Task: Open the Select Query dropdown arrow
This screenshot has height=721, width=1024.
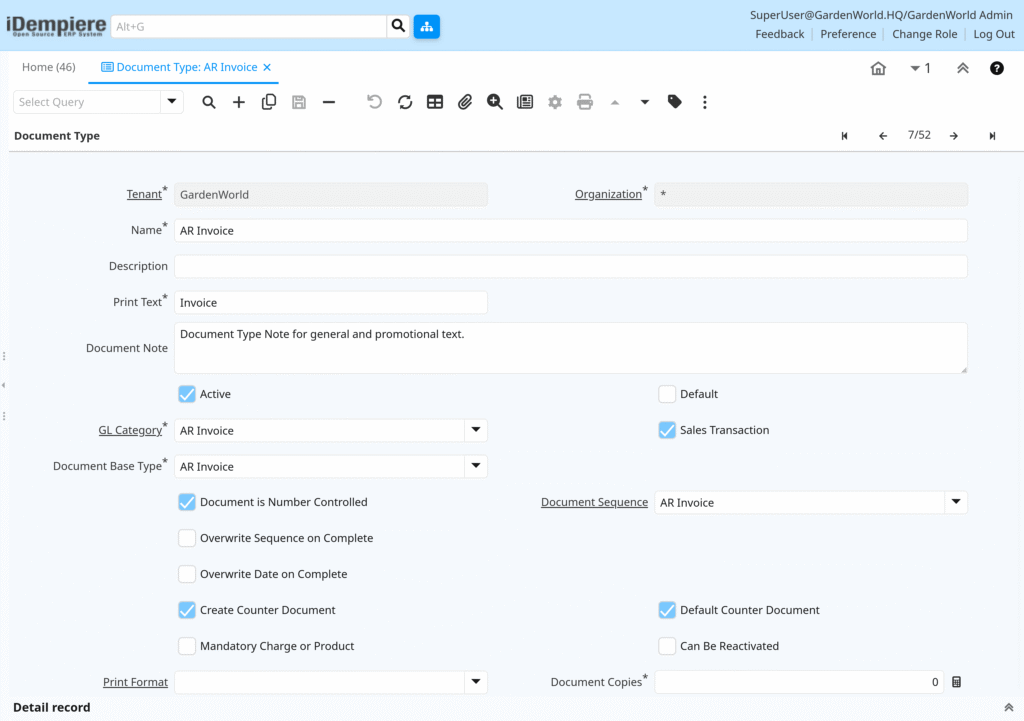Action: (172, 102)
